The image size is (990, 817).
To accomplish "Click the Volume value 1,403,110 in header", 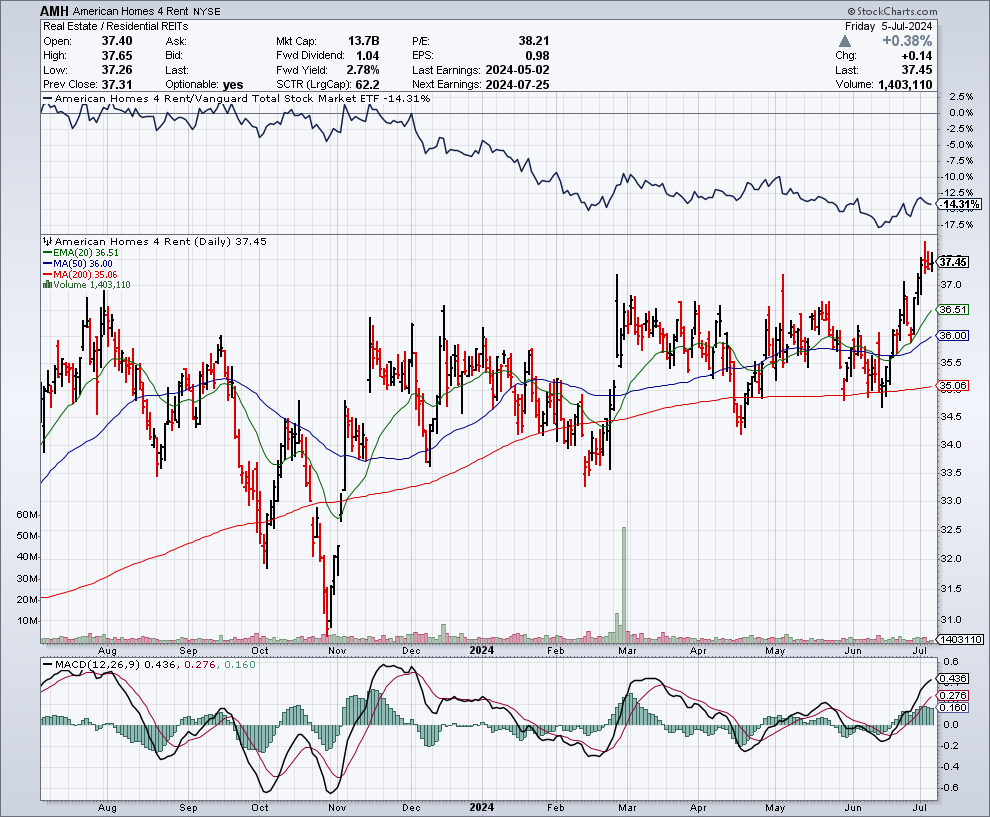I will (905, 85).
